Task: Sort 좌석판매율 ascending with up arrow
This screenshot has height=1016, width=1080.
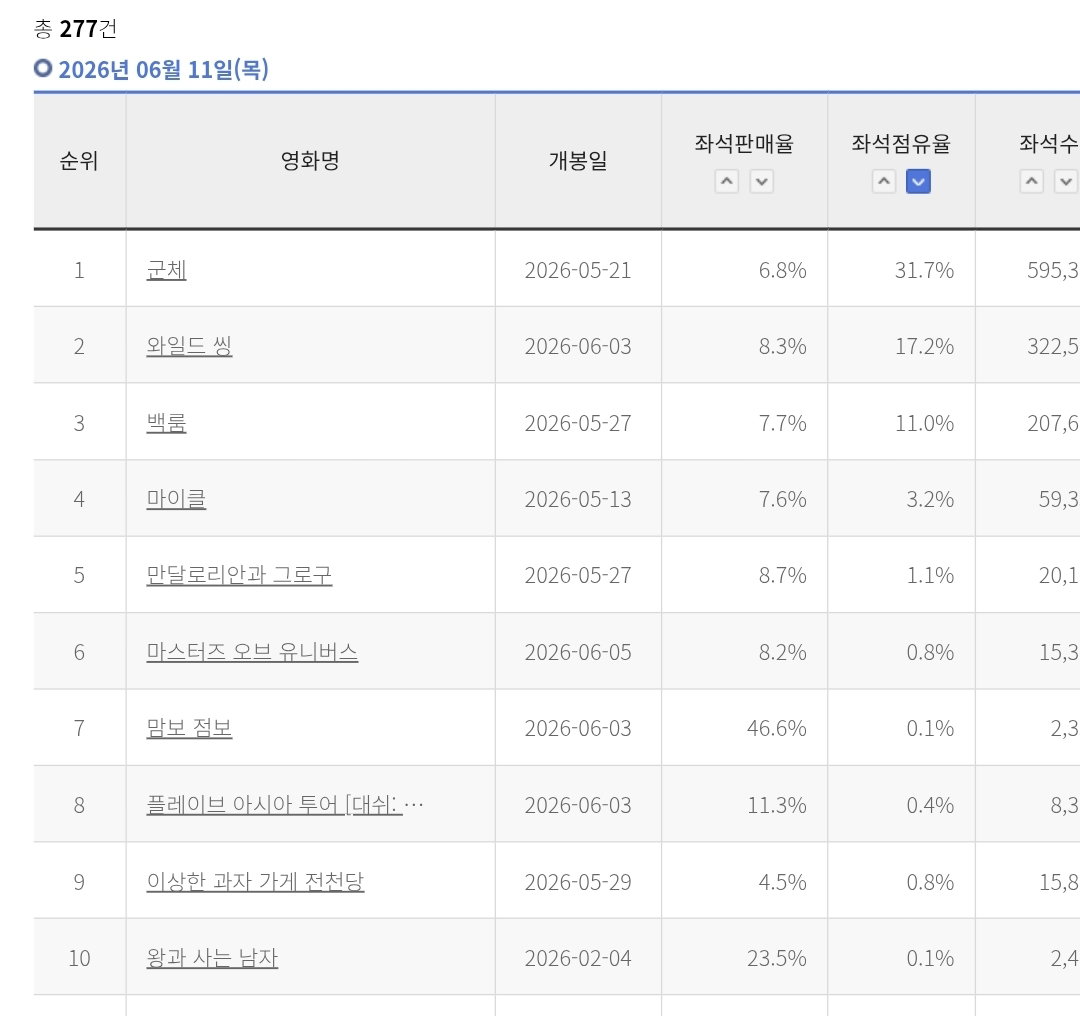Action: point(726,182)
